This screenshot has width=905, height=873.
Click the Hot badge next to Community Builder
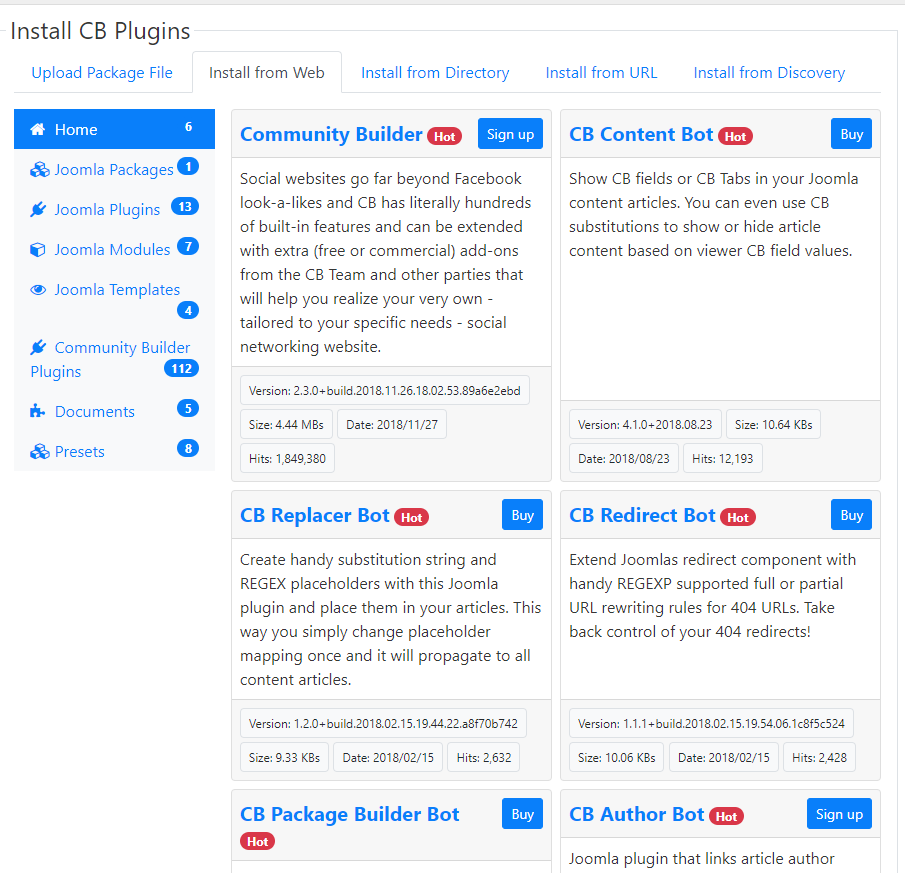tap(444, 137)
